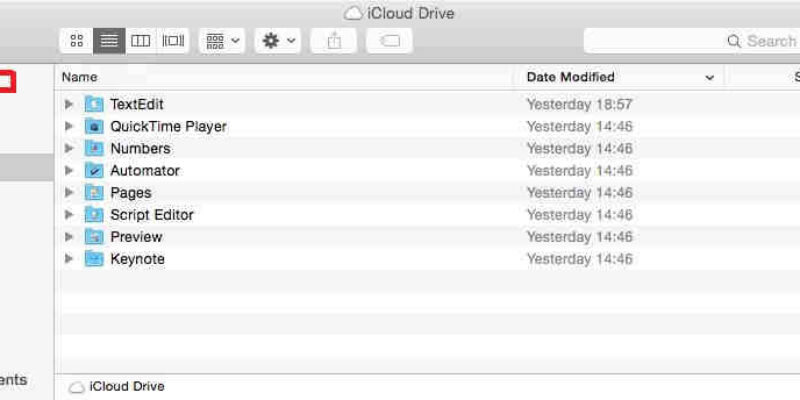Toggle sort direction arrow in Date Modified
800x400 pixels.
[x=709, y=78]
